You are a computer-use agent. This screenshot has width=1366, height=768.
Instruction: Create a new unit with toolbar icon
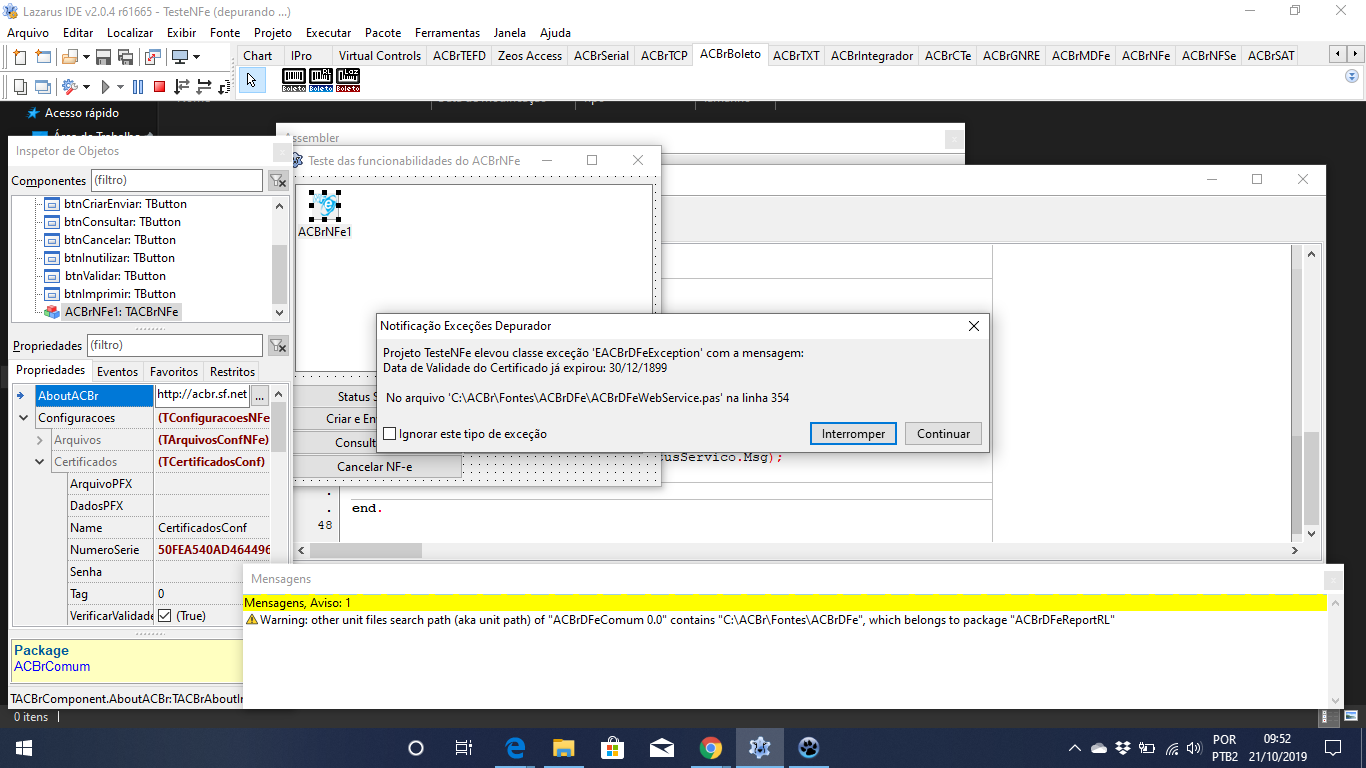pyautogui.click(x=19, y=57)
